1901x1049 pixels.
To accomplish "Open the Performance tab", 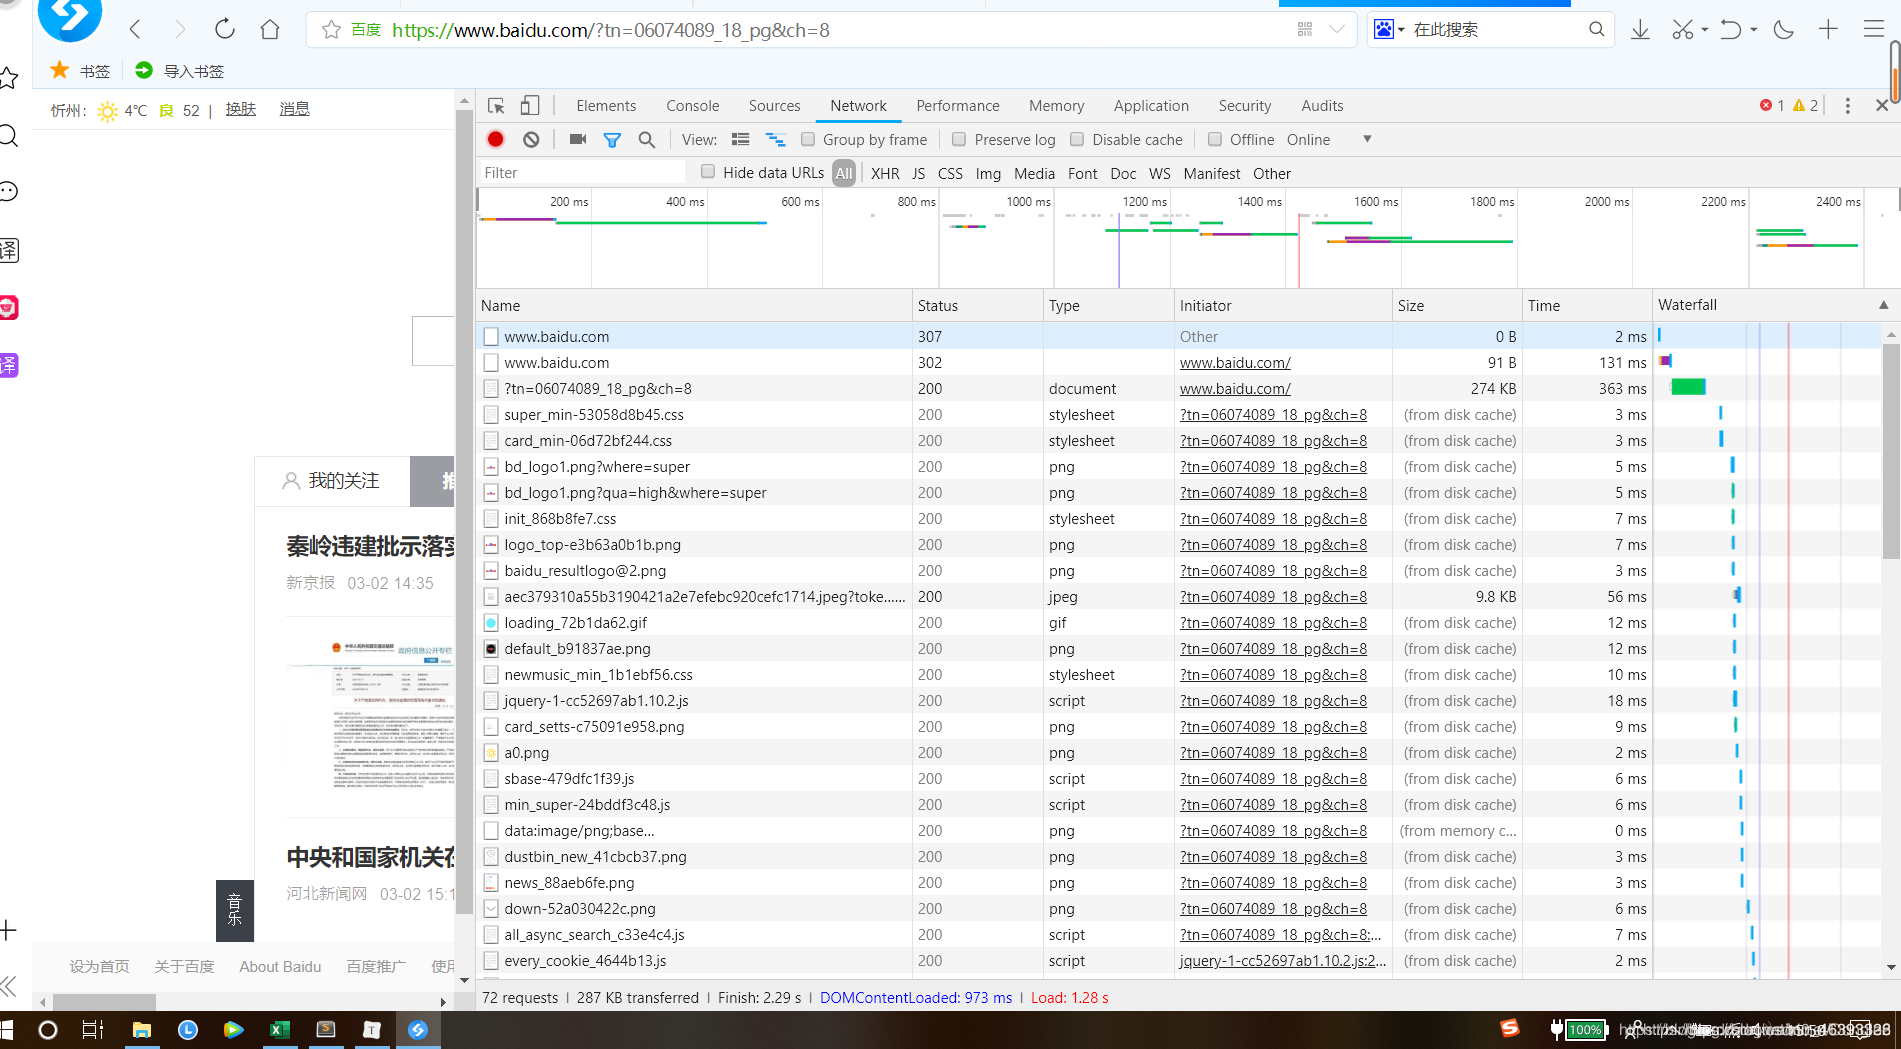I will click(x=958, y=106).
